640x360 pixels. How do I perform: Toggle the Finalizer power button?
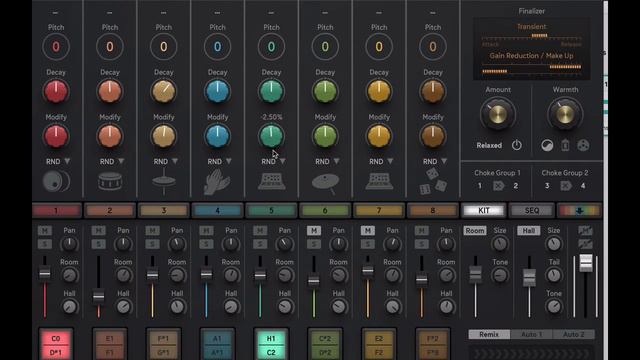517,145
